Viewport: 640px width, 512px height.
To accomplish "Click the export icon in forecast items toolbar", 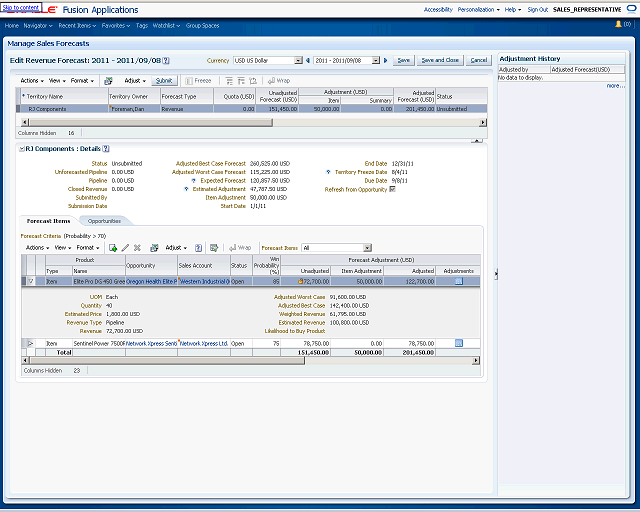I will [x=154, y=248].
